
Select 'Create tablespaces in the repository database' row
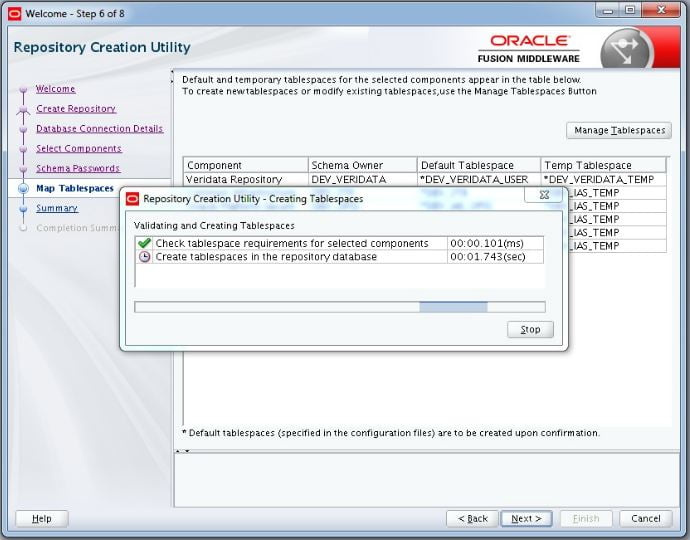pos(339,257)
